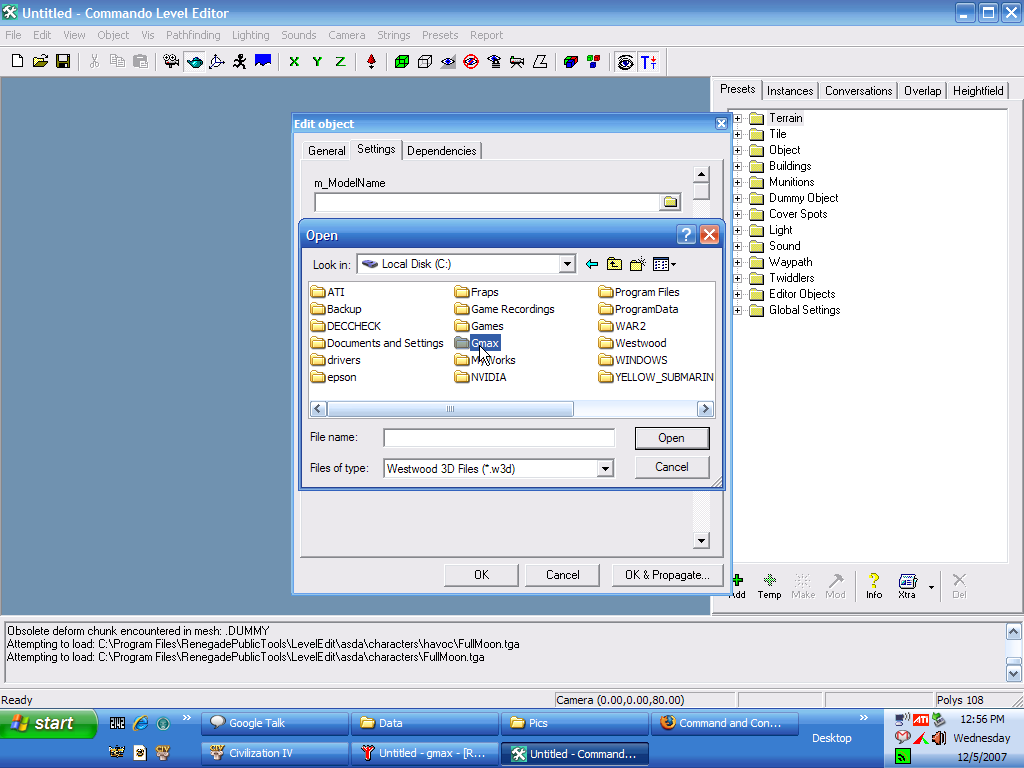Expand the Files of type dropdown

604,468
